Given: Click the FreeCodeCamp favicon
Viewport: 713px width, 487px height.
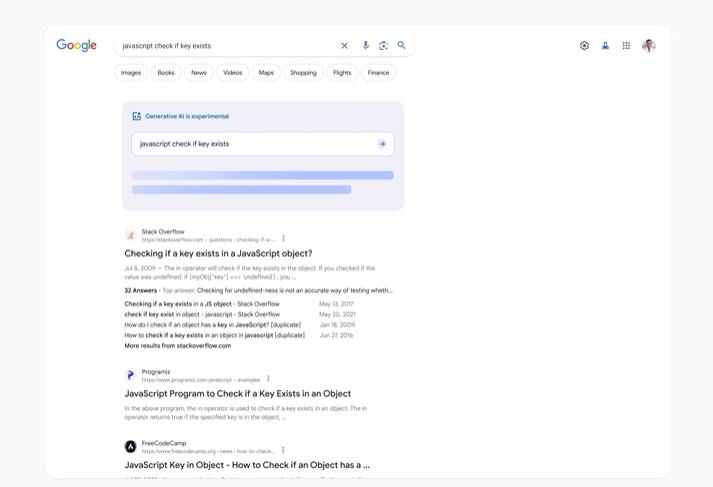Looking at the screenshot, I should click(131, 447).
